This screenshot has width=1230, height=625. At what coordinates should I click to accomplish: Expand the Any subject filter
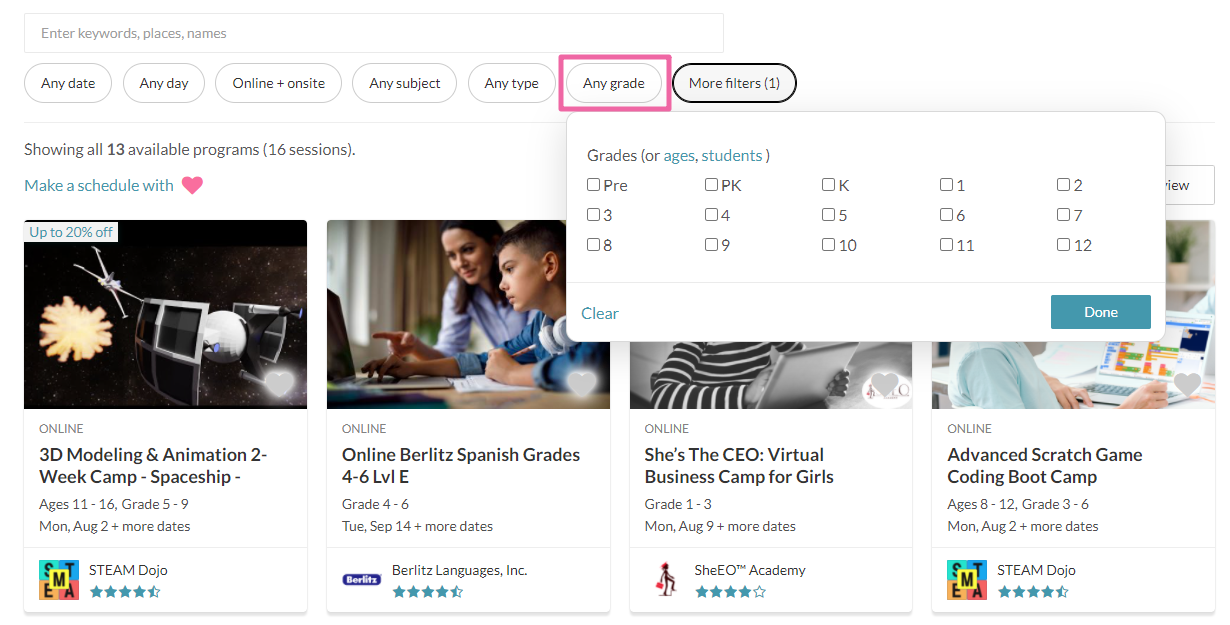point(404,83)
